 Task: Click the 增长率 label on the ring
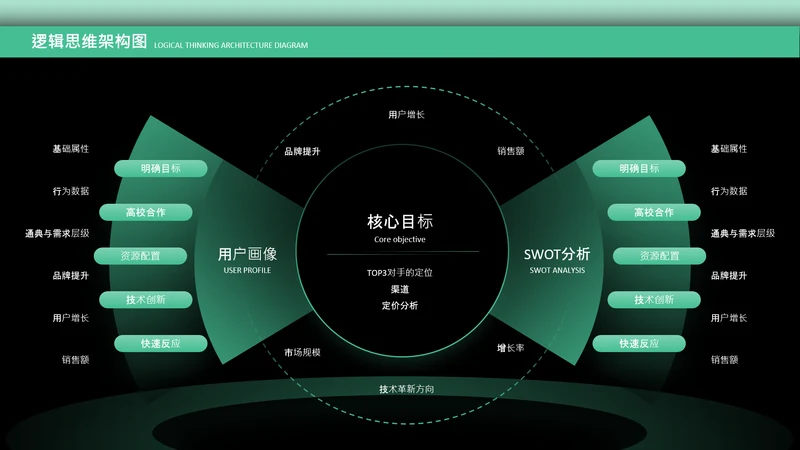point(511,348)
